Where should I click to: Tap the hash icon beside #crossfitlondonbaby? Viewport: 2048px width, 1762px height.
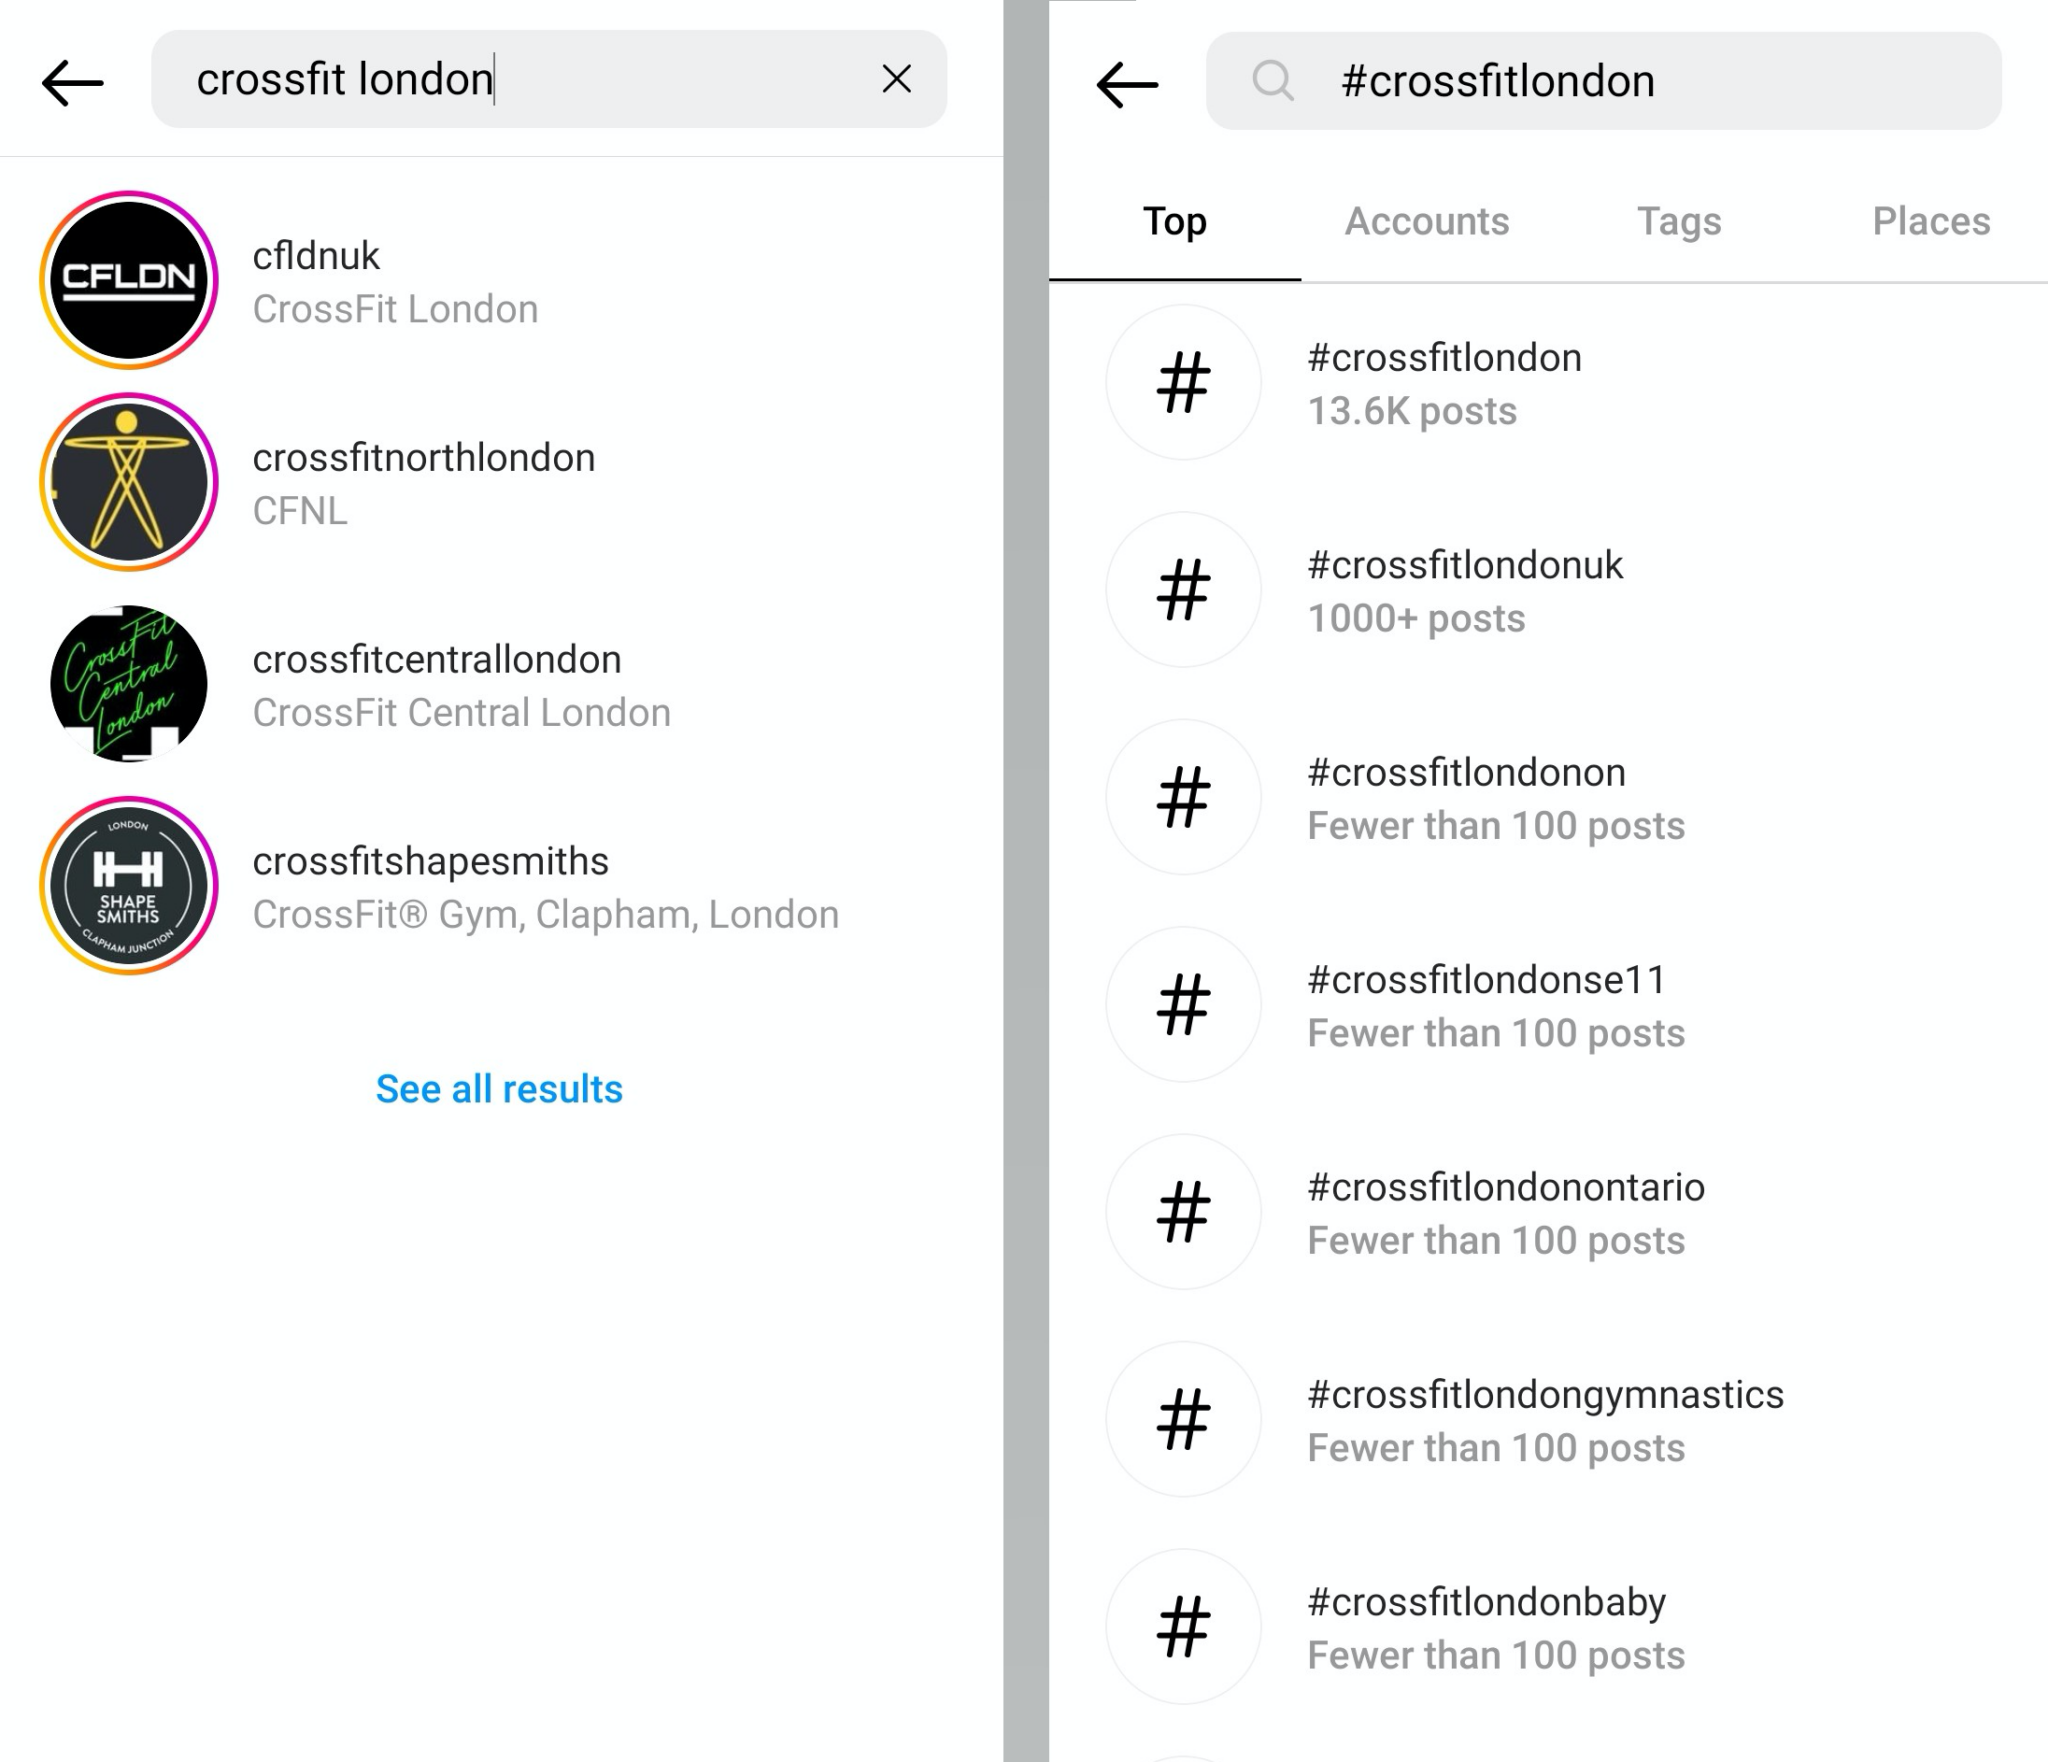point(1183,1626)
